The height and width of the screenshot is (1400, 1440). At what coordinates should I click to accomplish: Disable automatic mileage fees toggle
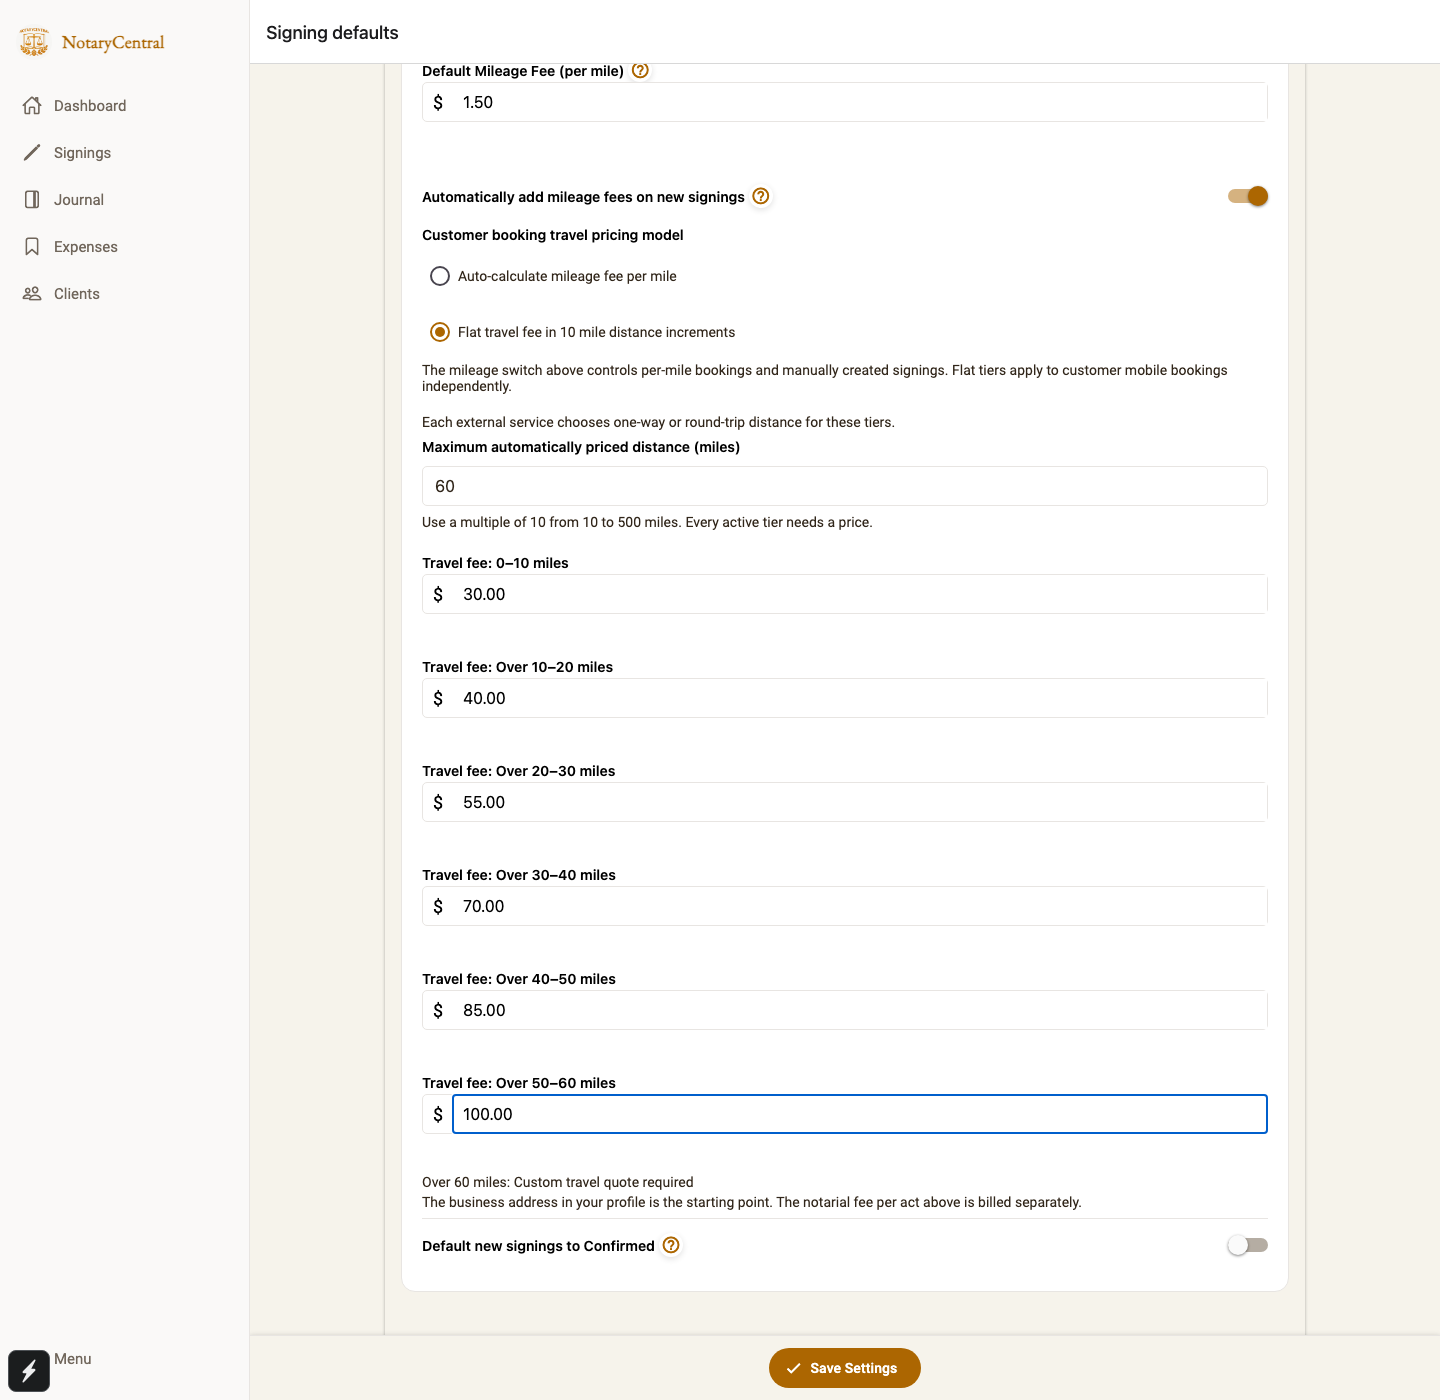[1248, 196]
